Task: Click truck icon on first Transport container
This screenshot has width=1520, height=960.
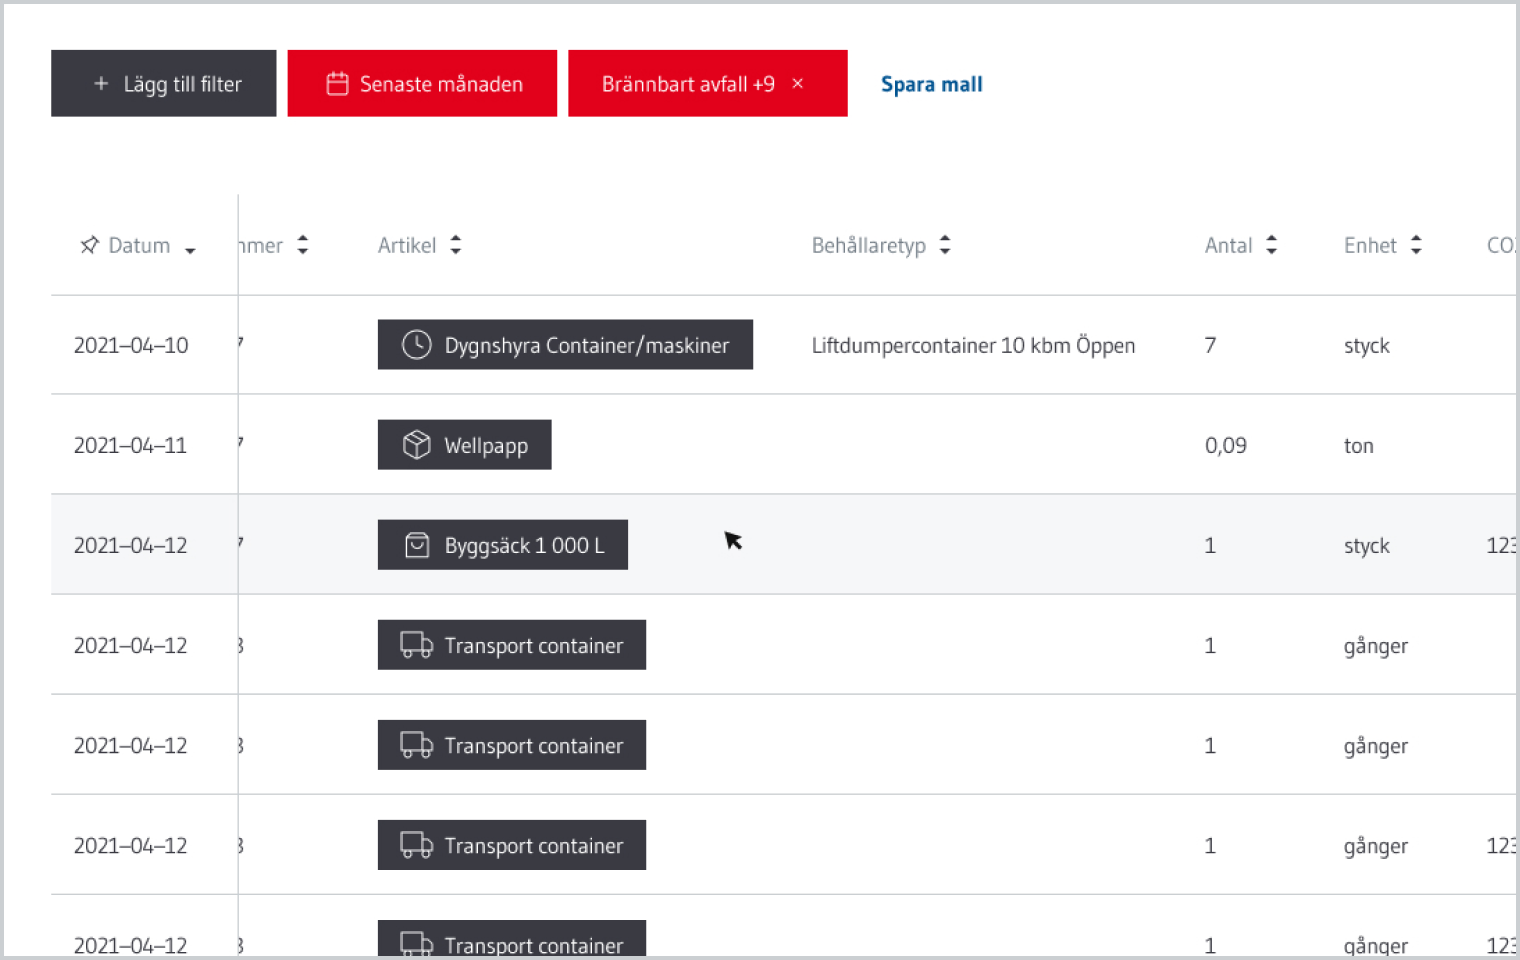Action: click(416, 645)
